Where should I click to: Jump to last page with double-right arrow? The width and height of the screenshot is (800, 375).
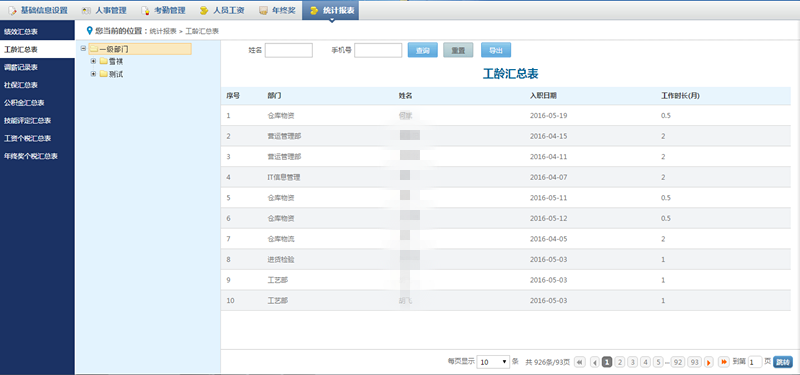coord(723,362)
